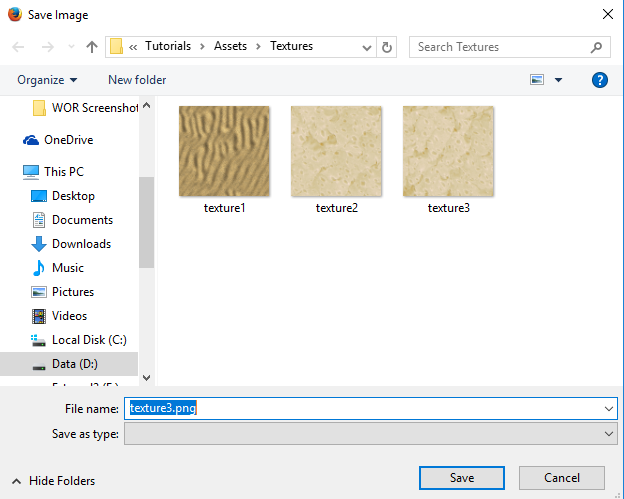Click the Save button
624x499 pixels.
(x=462, y=478)
